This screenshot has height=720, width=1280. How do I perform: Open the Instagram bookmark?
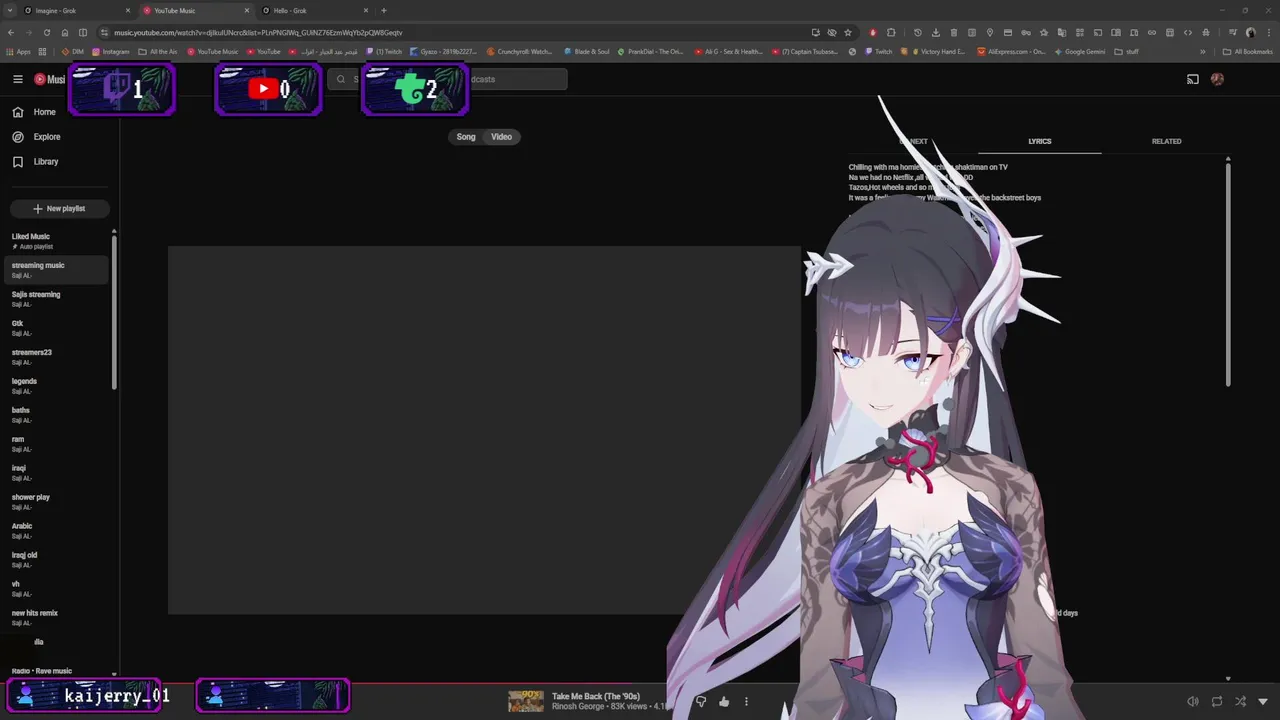pos(111,51)
